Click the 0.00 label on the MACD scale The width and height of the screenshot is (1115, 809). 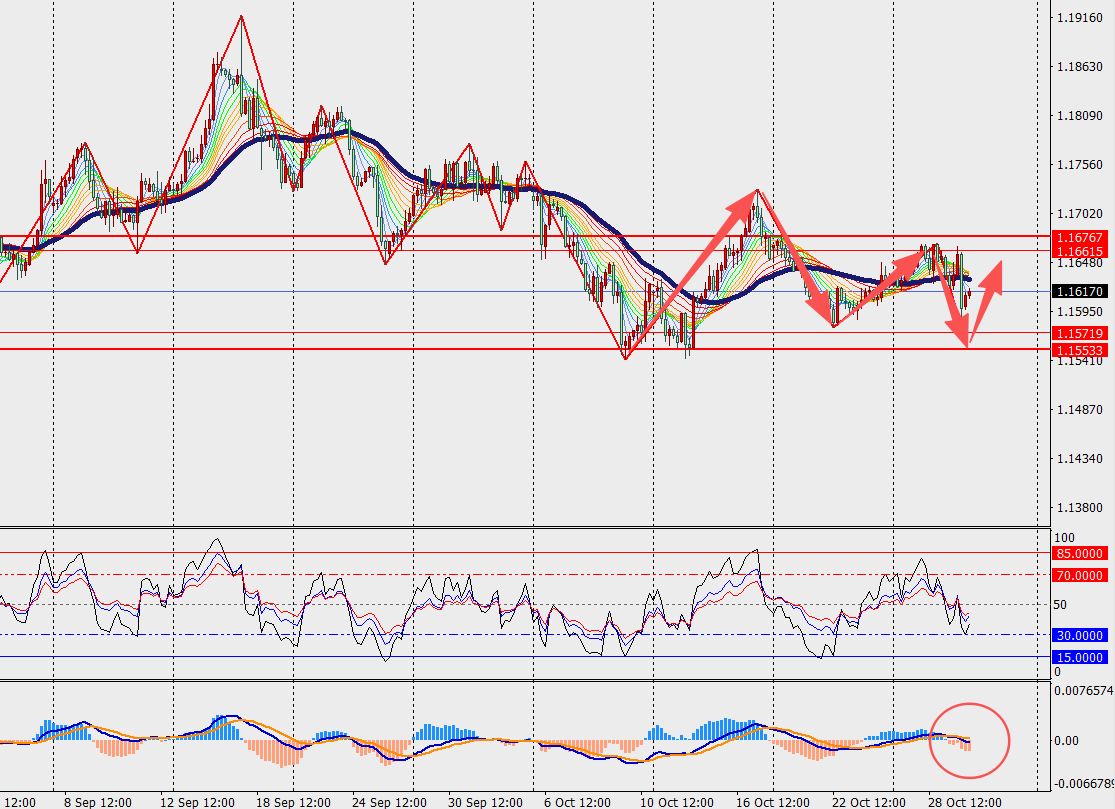(x=1069, y=741)
